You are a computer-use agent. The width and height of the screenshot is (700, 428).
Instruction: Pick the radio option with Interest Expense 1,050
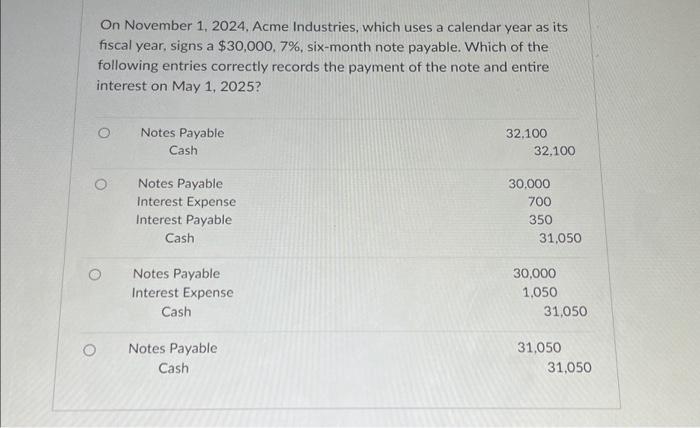point(95,274)
